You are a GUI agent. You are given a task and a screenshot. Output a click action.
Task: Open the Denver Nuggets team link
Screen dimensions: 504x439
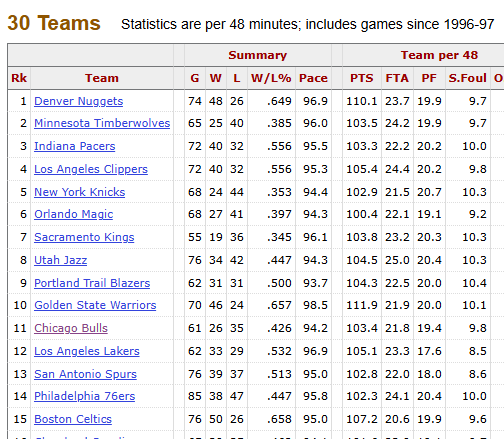pyautogui.click(x=79, y=101)
